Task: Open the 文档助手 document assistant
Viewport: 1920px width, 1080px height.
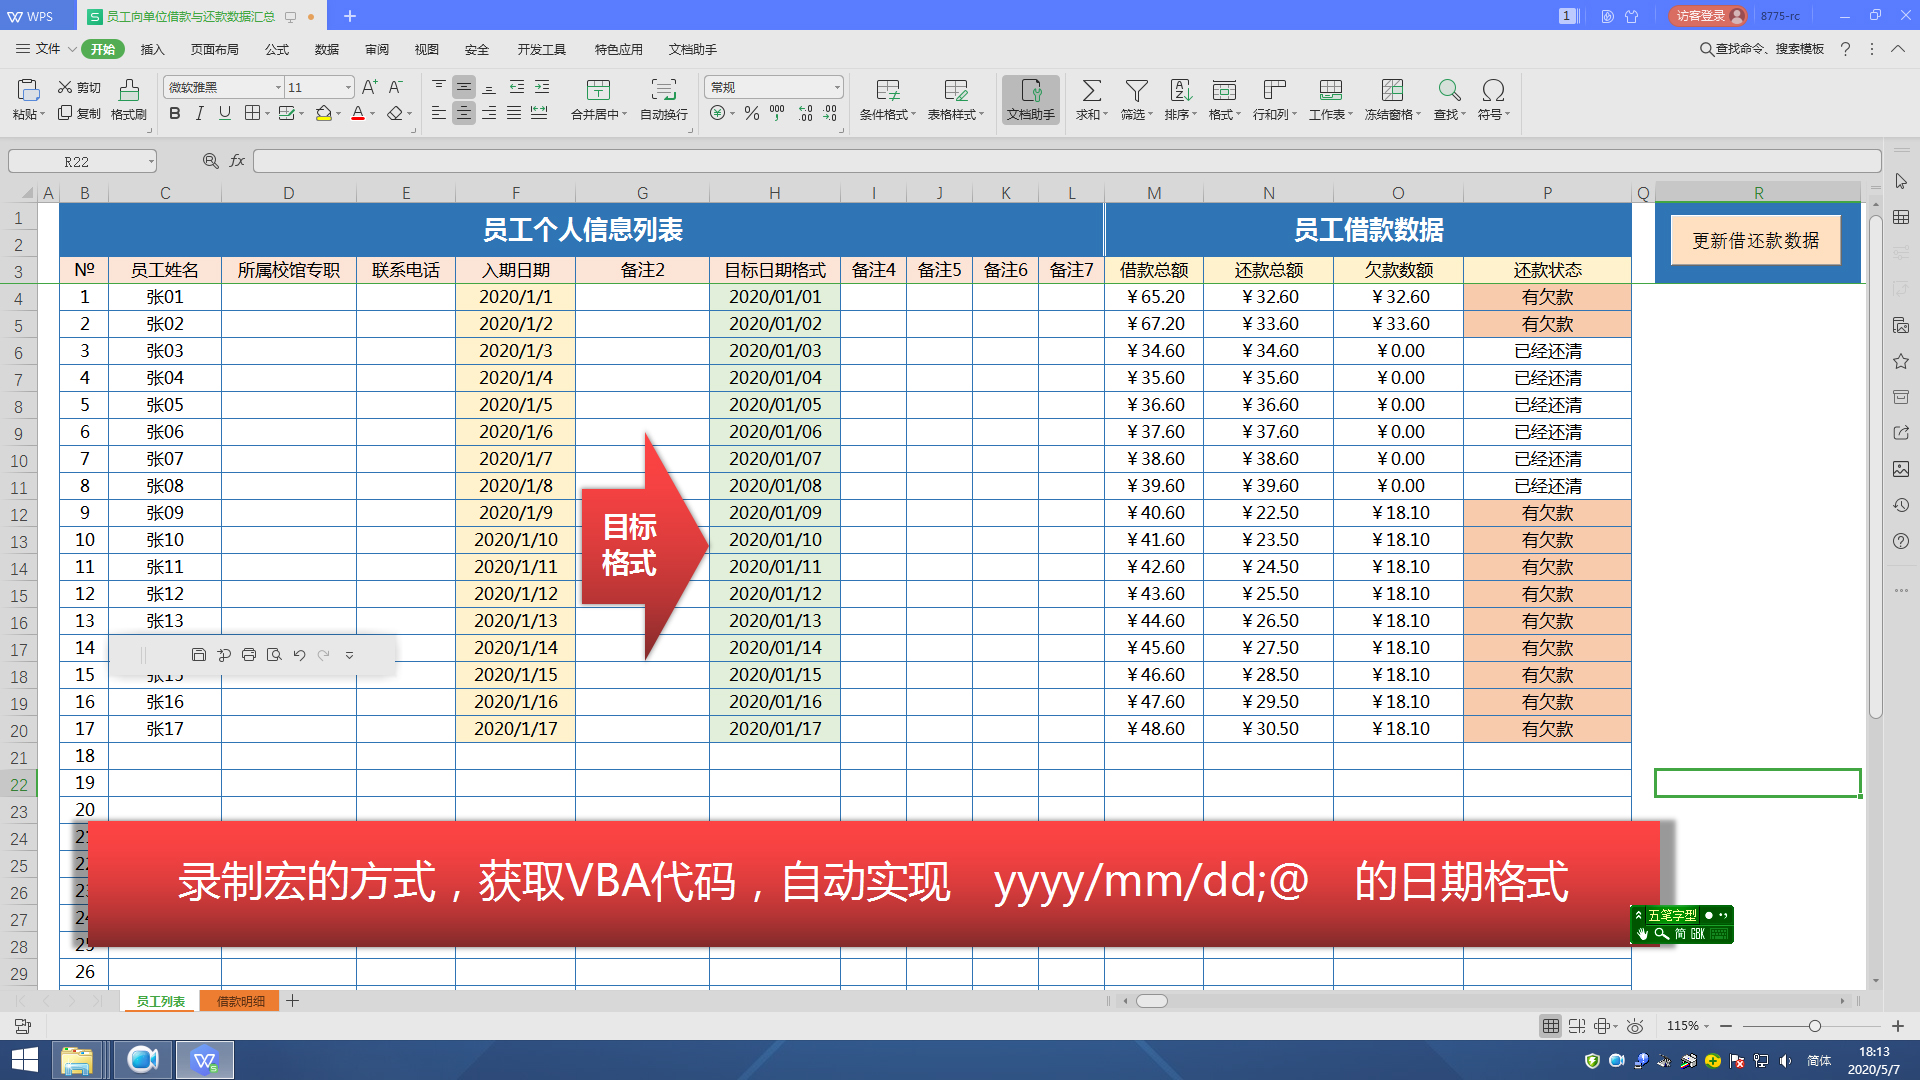Action: (x=1030, y=100)
